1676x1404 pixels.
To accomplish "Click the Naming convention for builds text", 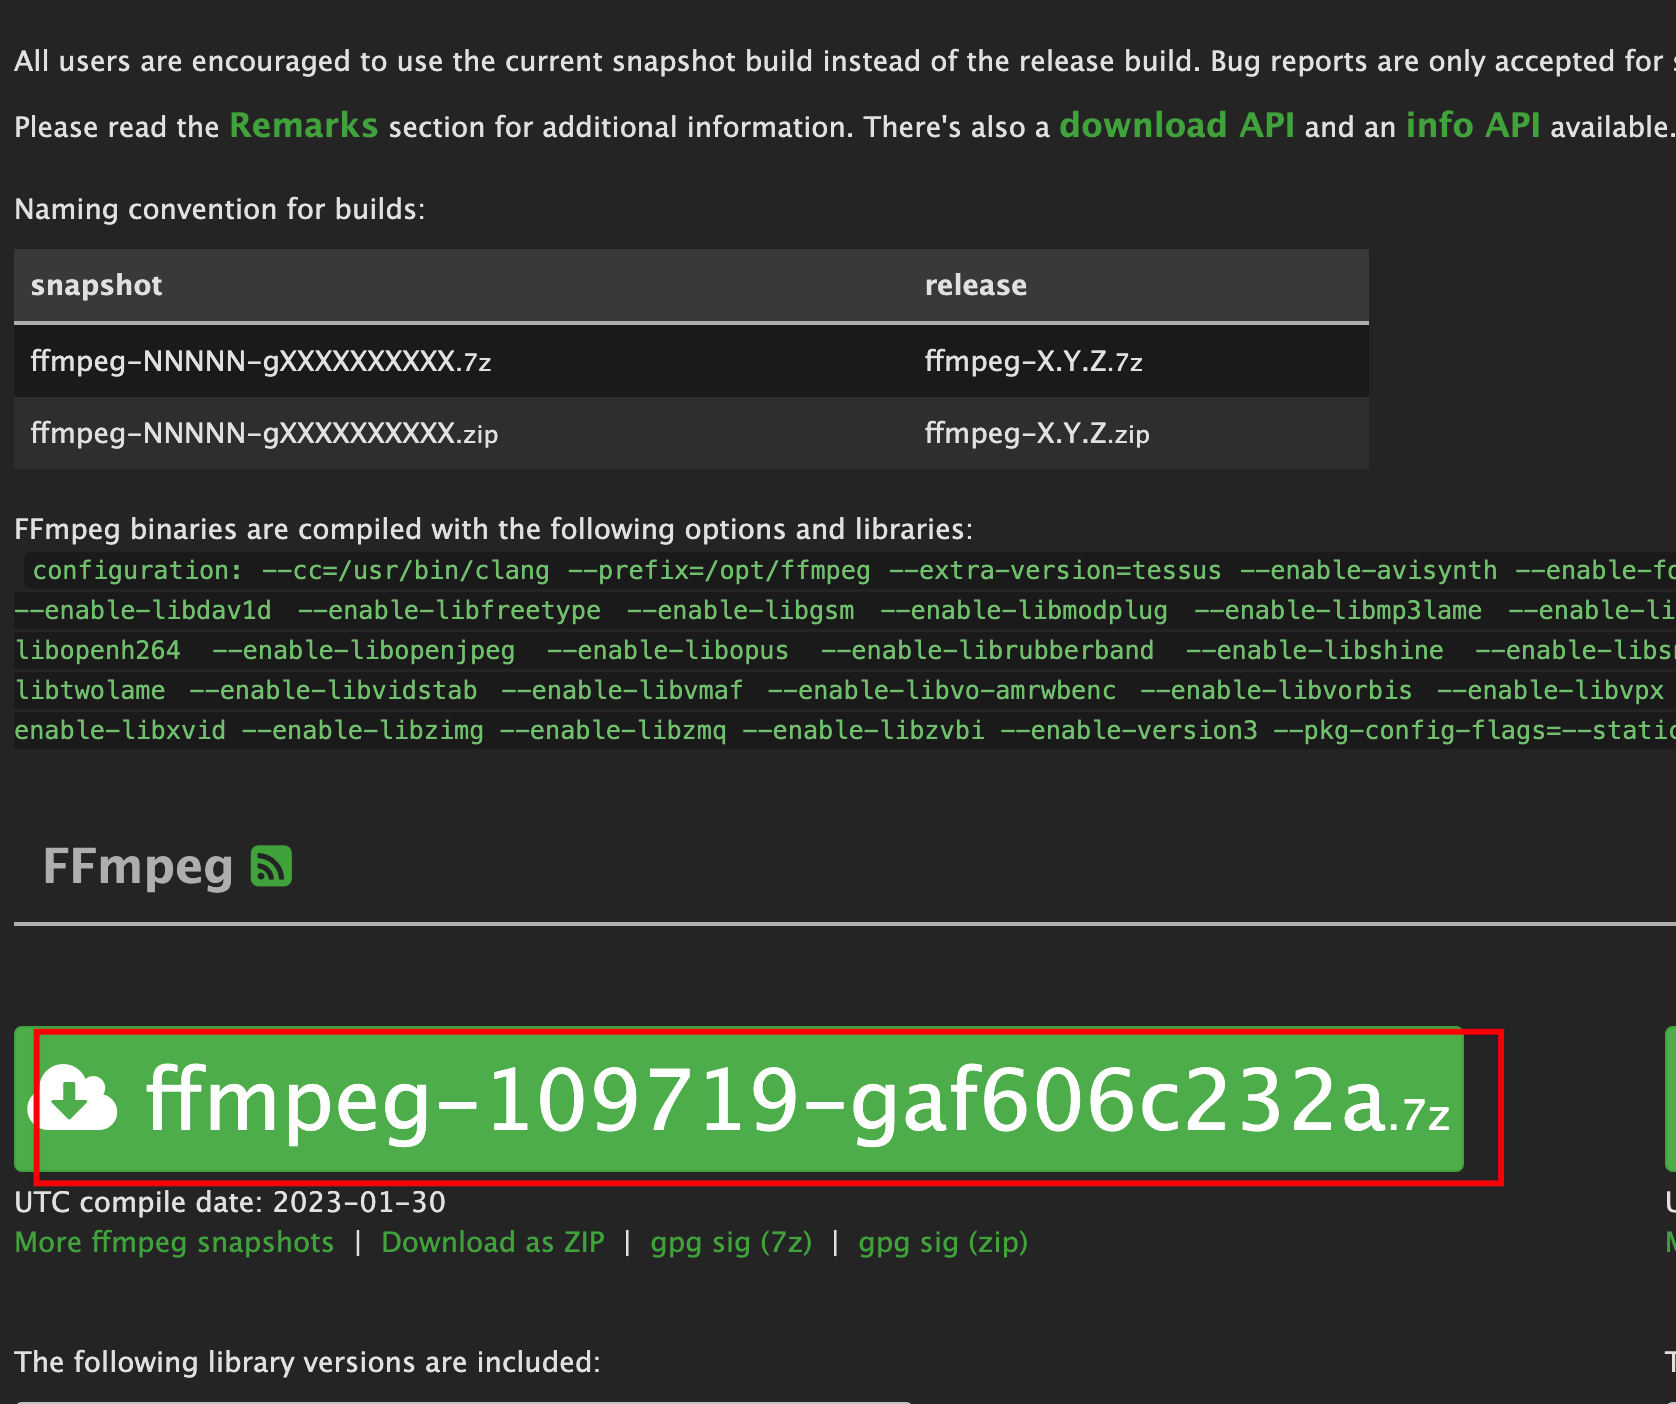I will point(220,209).
